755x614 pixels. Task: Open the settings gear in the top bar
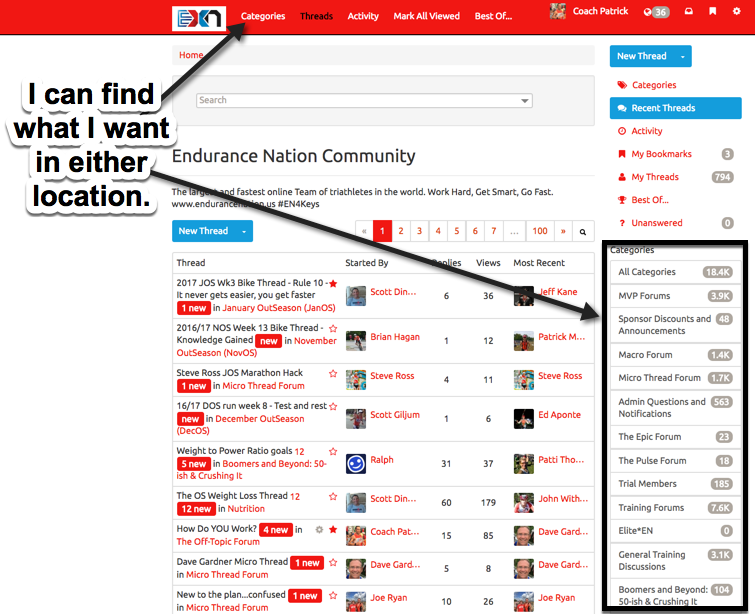737,11
